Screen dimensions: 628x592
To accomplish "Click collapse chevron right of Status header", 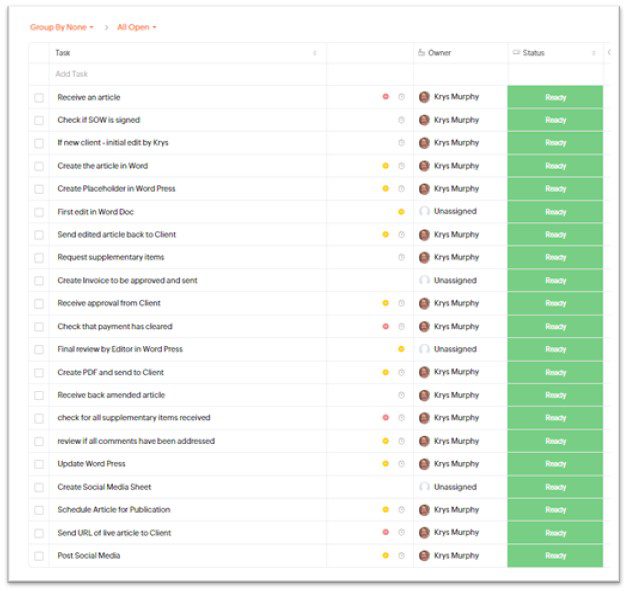I will (609, 52).
